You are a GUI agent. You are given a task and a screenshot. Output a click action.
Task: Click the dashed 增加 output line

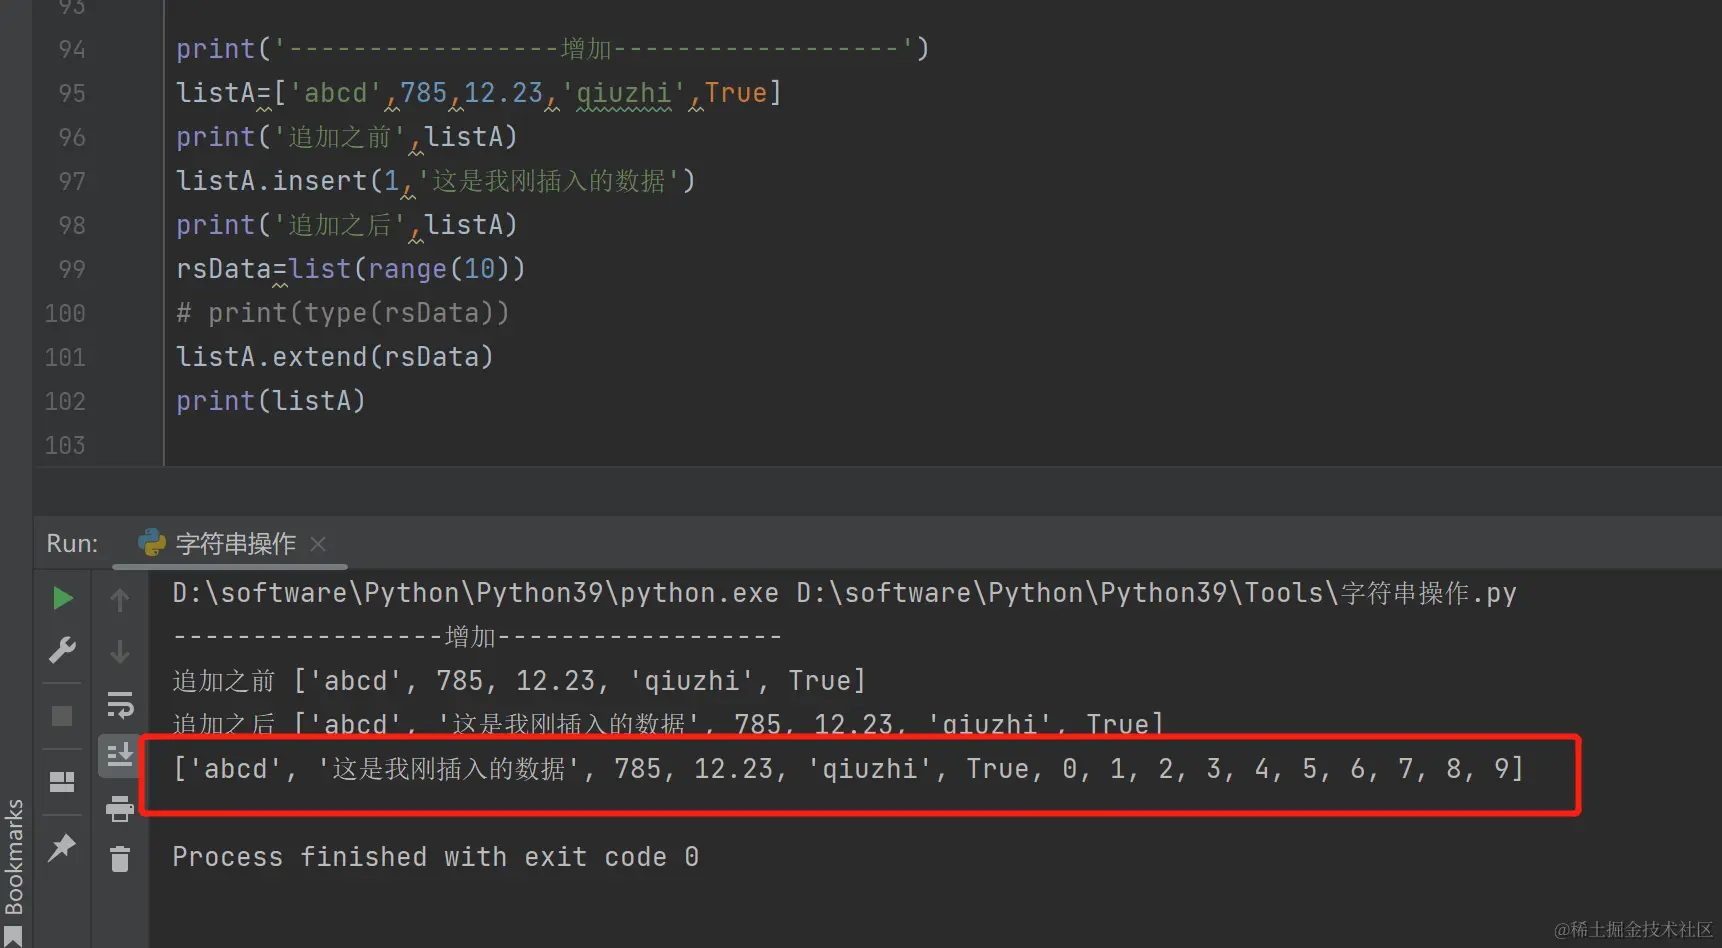(x=477, y=637)
